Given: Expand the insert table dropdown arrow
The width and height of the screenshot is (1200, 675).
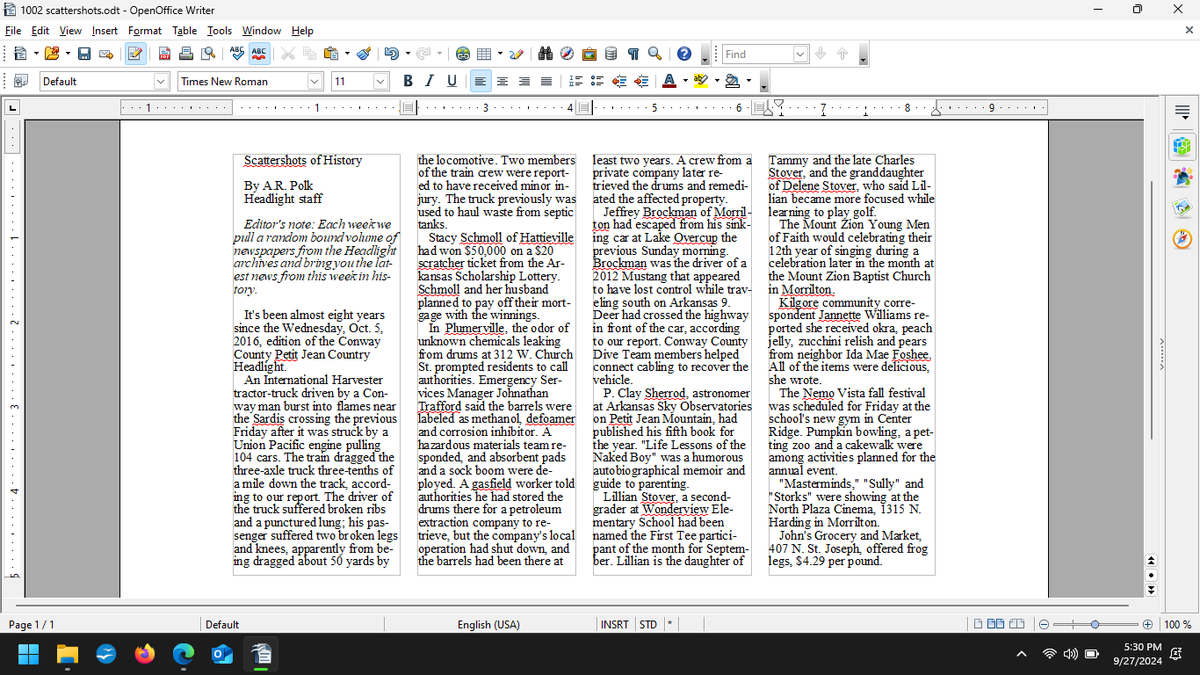Looking at the screenshot, I should click(x=500, y=55).
